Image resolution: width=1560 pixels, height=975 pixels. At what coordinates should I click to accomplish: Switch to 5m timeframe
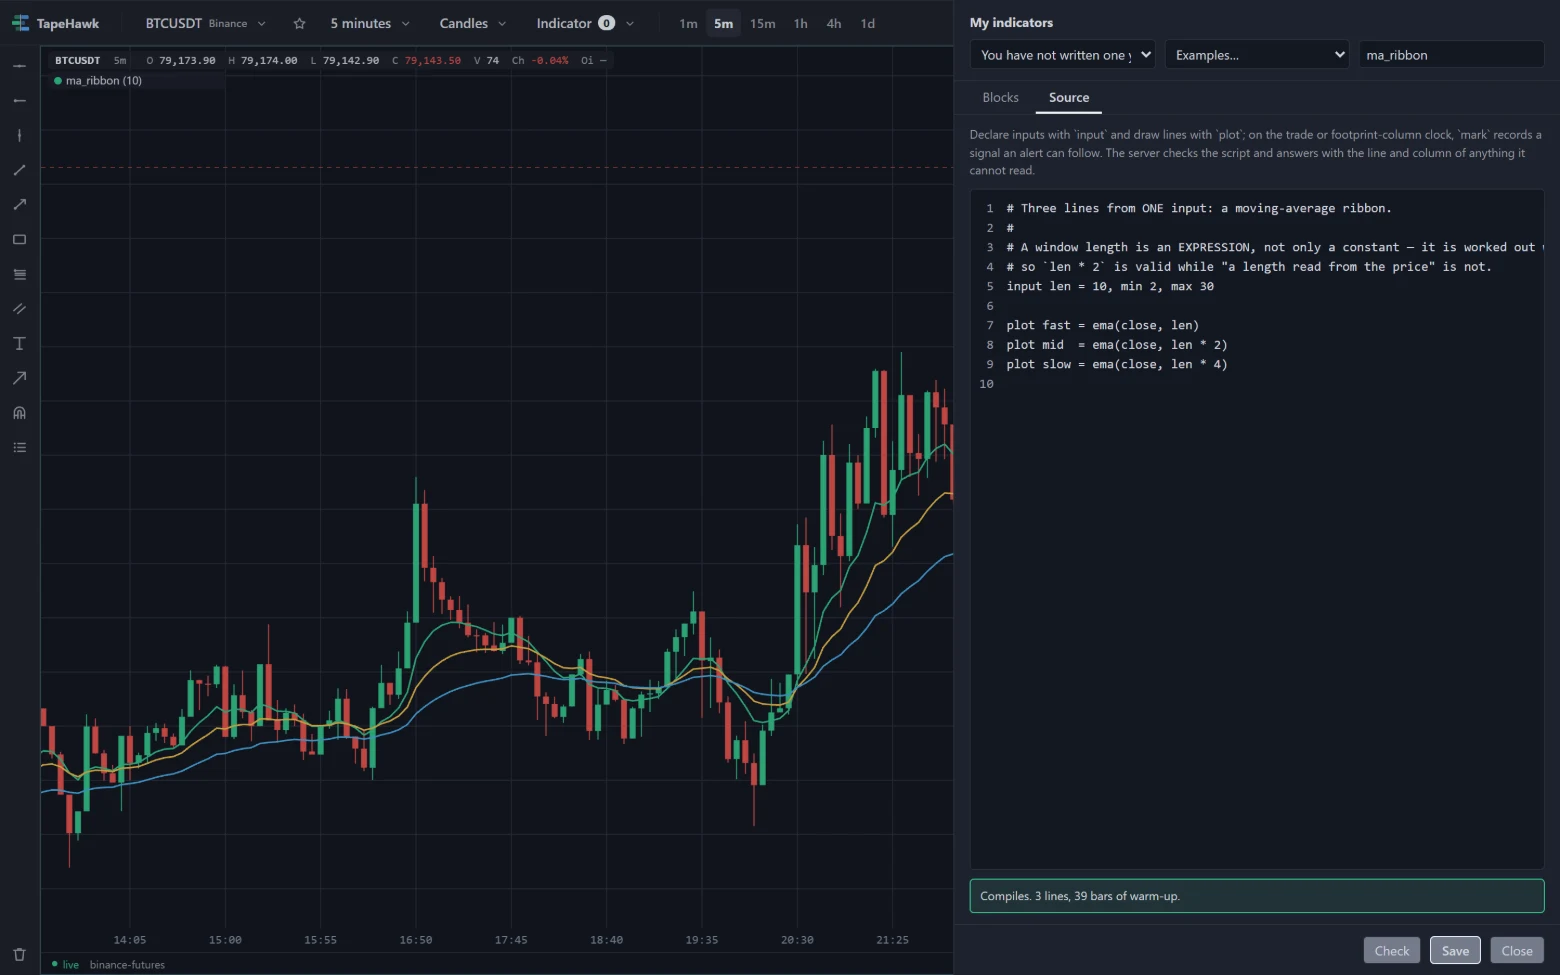click(723, 23)
